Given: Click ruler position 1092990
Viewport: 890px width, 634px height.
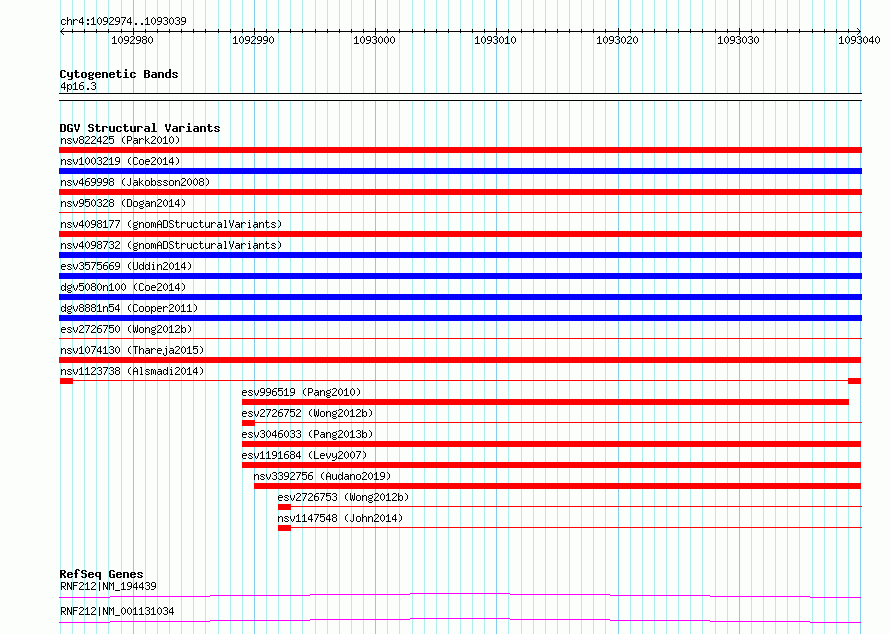Looking at the screenshot, I should [x=253, y=40].
